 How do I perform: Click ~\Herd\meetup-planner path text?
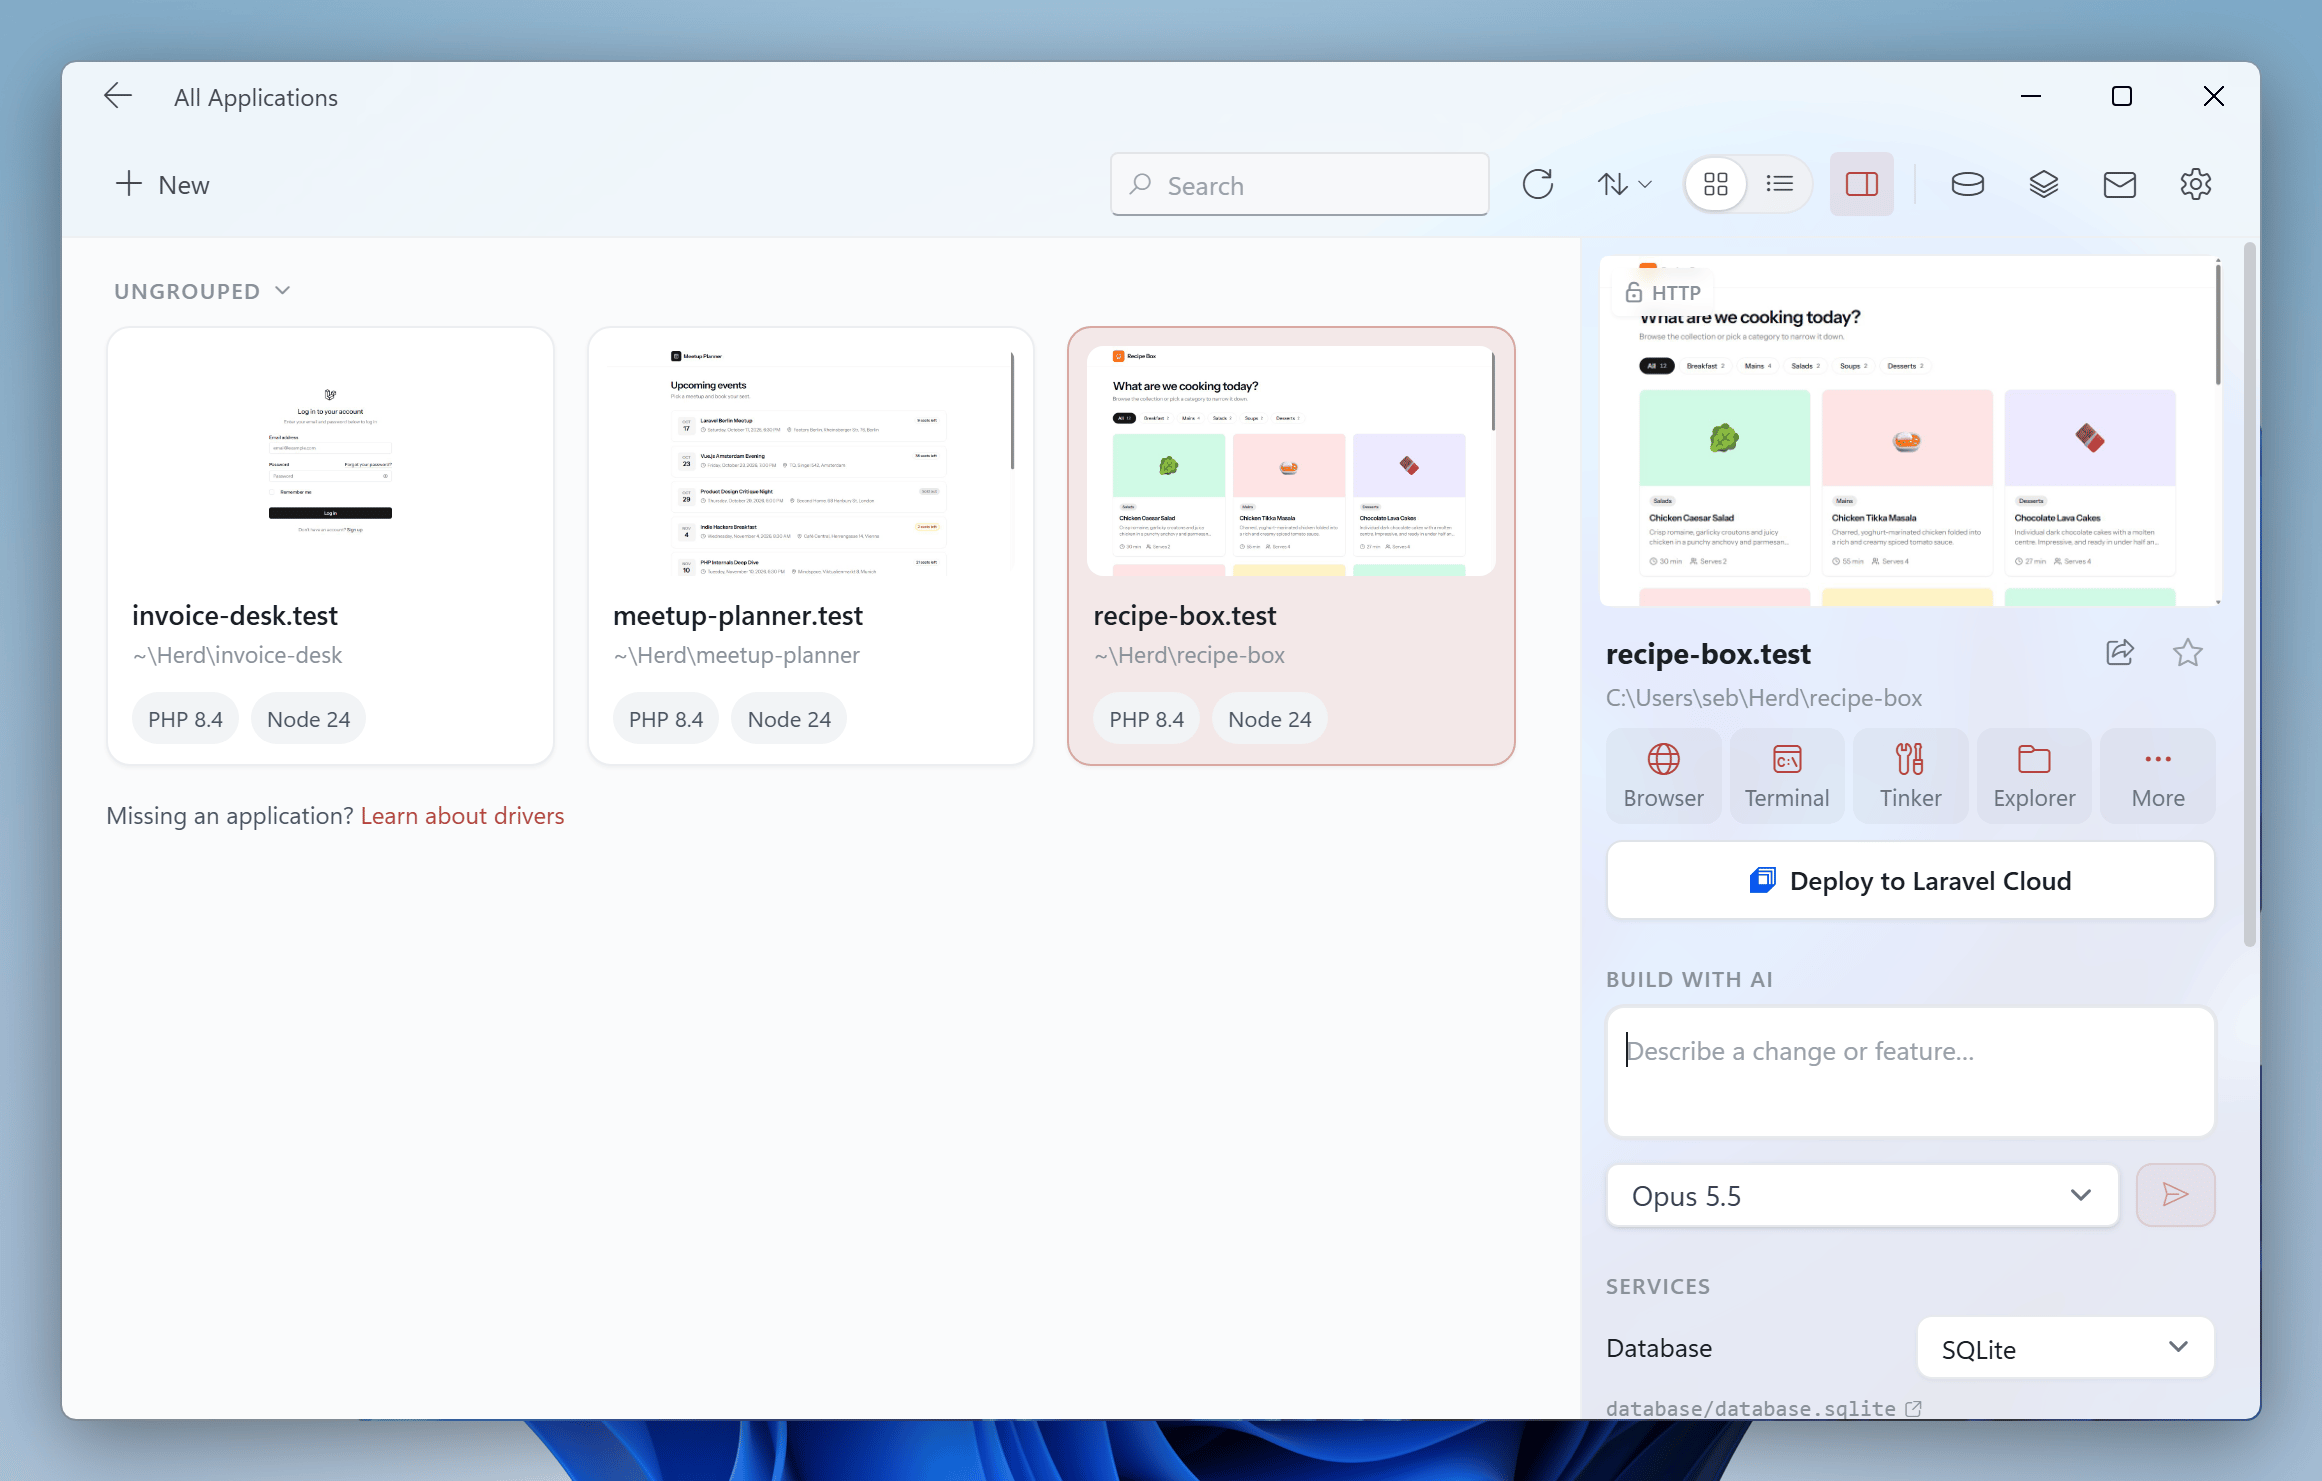tap(736, 655)
